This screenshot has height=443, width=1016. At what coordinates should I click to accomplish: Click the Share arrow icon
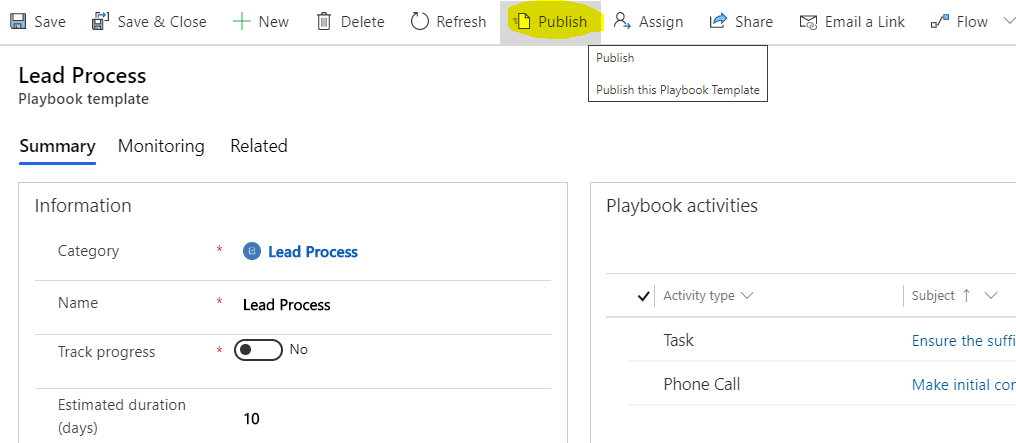(718, 21)
